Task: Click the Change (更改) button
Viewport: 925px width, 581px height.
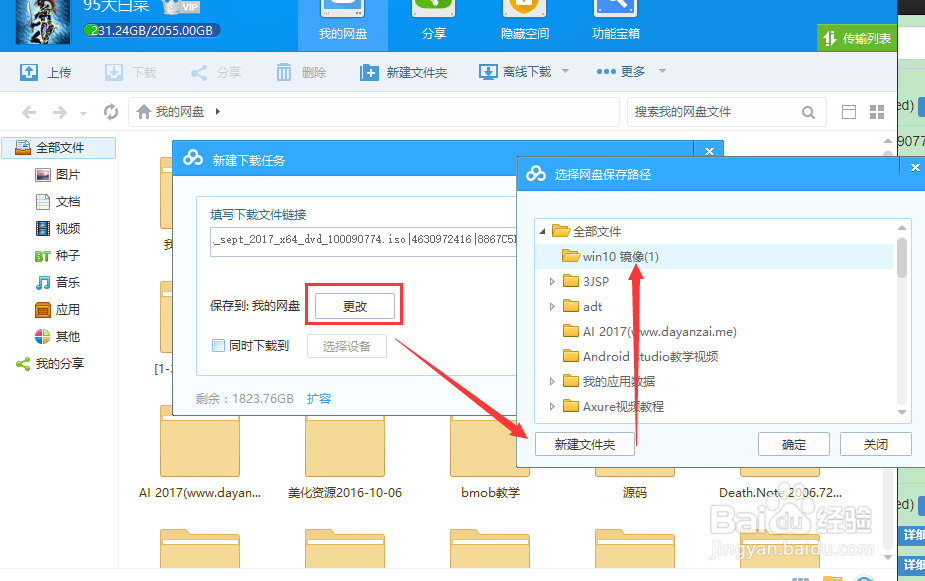Action: point(355,306)
